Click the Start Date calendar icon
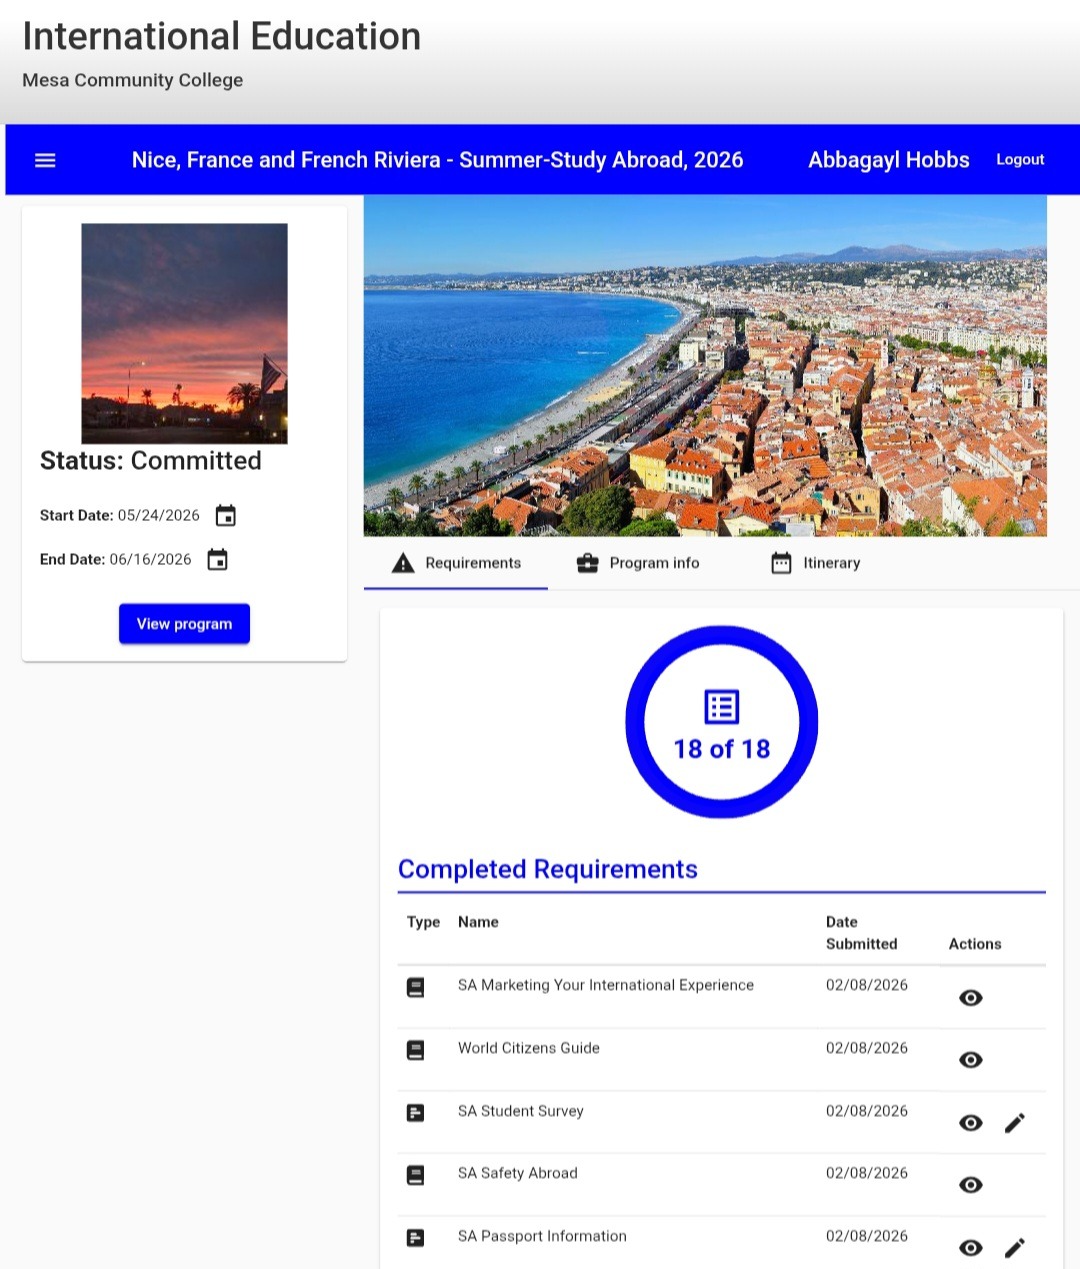The width and height of the screenshot is (1080, 1269). pos(226,516)
